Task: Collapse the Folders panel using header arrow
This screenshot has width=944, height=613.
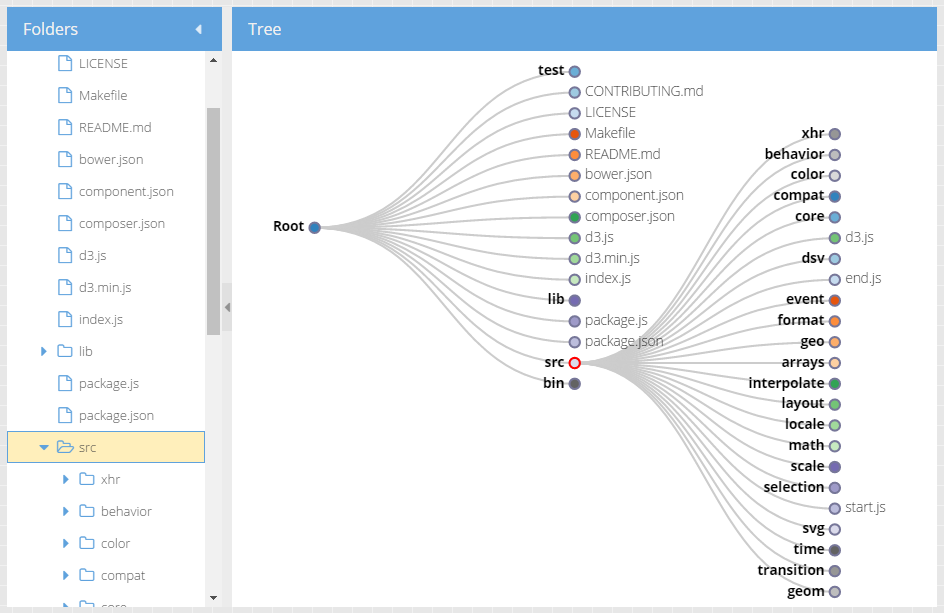Action: coord(198,30)
